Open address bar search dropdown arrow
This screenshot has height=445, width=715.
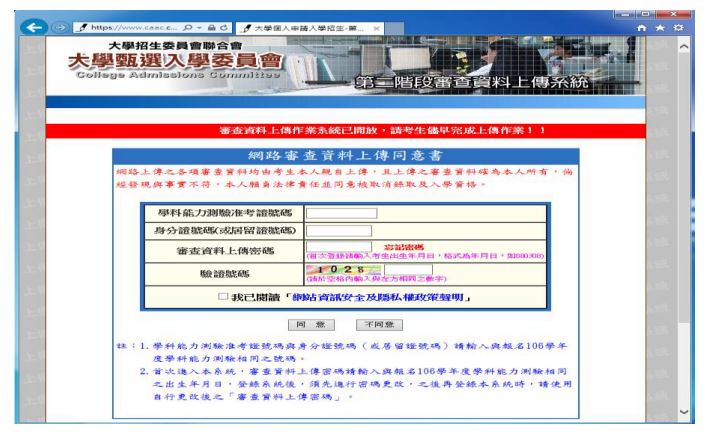[x=199, y=28]
